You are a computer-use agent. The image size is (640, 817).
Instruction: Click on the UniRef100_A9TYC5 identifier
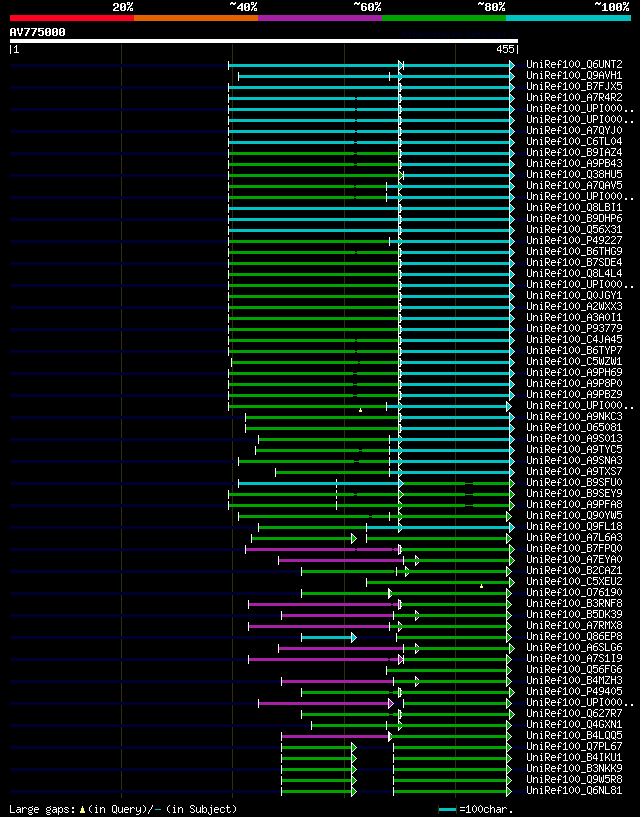click(x=574, y=449)
